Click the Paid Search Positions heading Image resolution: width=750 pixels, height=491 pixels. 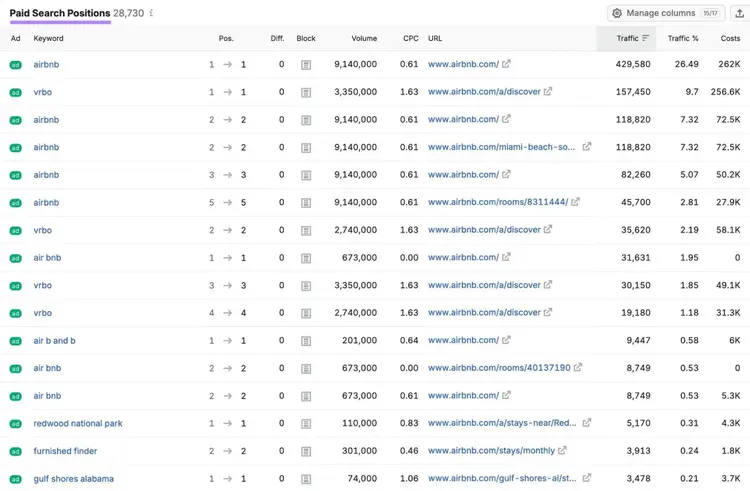tap(60, 13)
